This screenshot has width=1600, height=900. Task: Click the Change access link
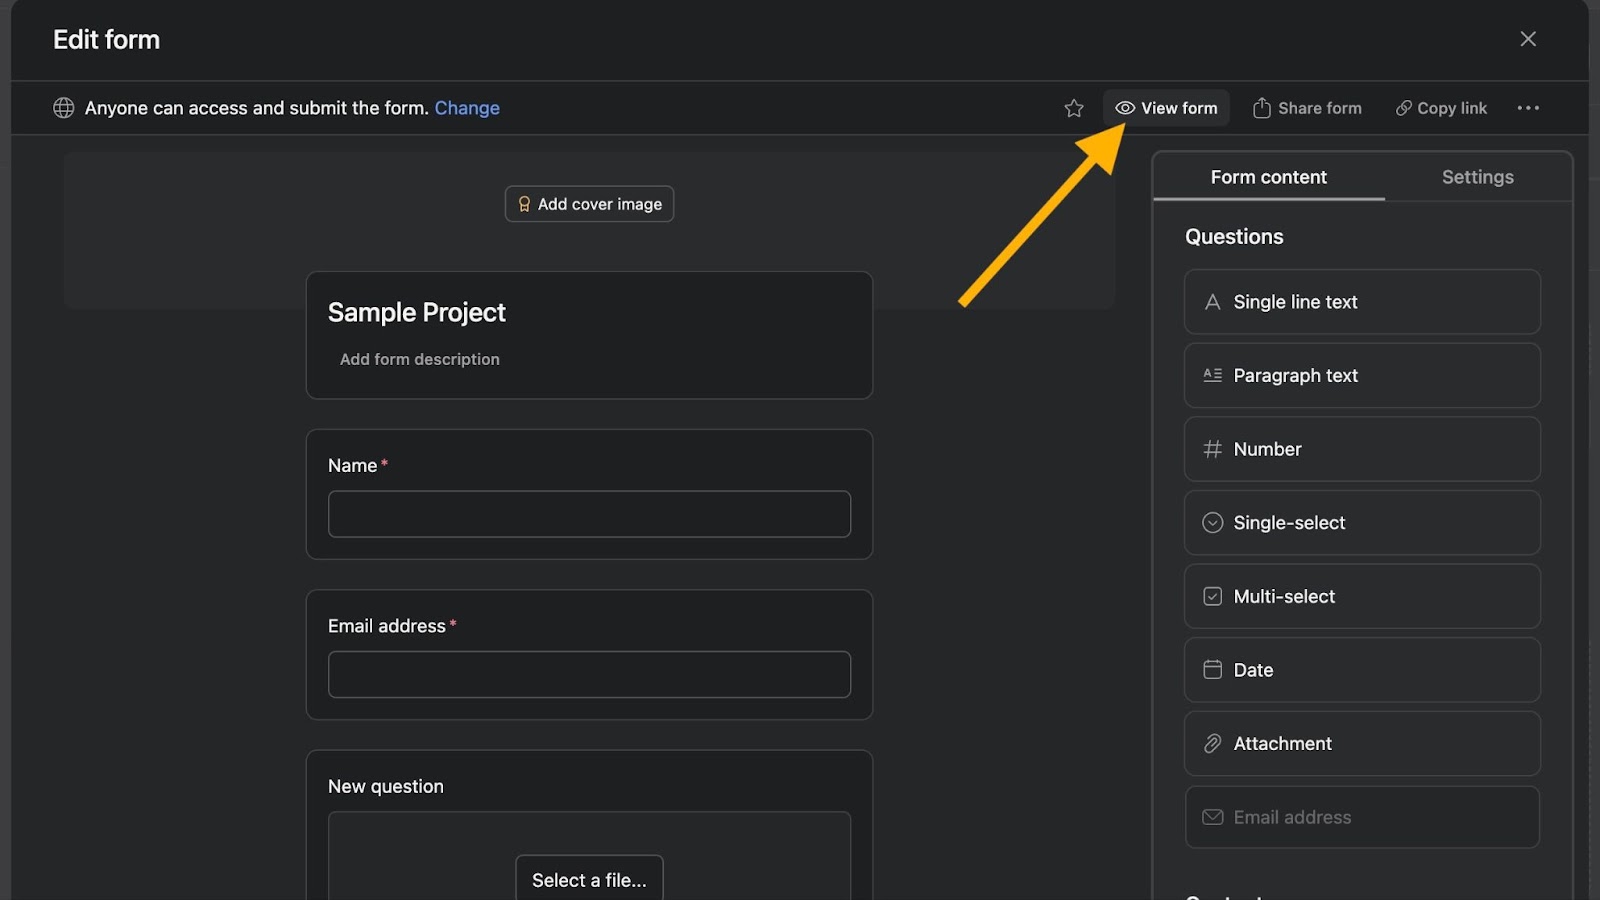pos(467,108)
